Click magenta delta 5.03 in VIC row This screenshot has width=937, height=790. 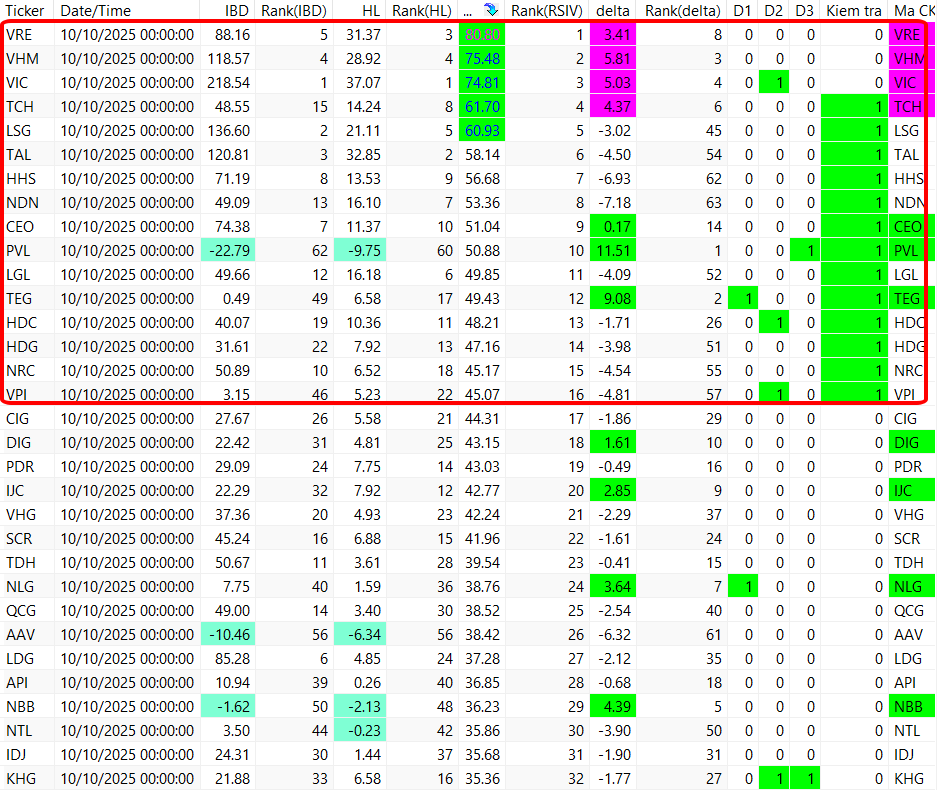click(x=613, y=82)
